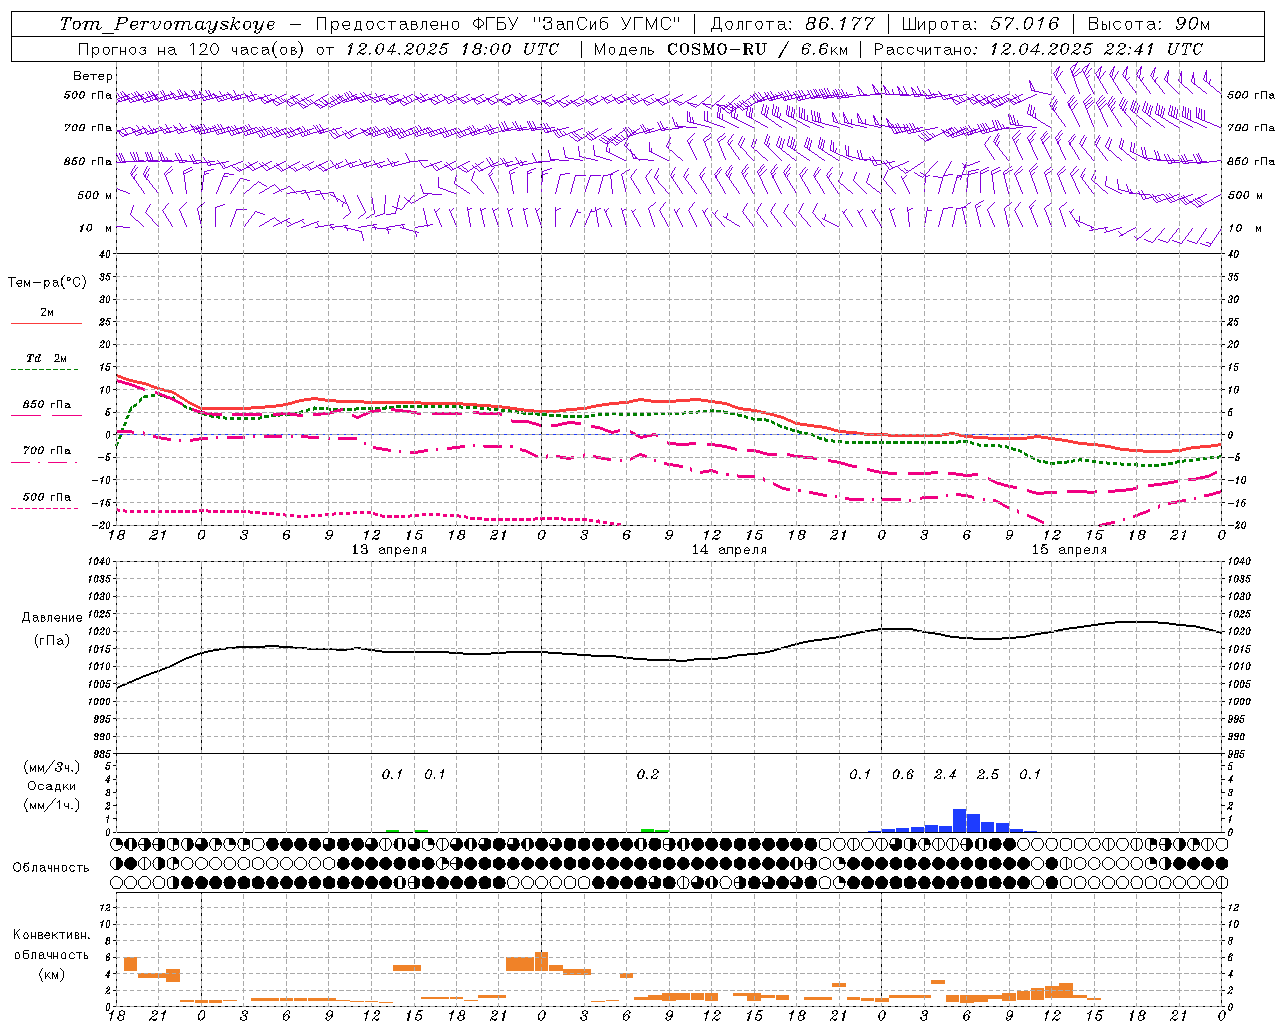This screenshot has height=1024, width=1280.
Task: Click the Ветер panel label
Action: [x=93, y=76]
